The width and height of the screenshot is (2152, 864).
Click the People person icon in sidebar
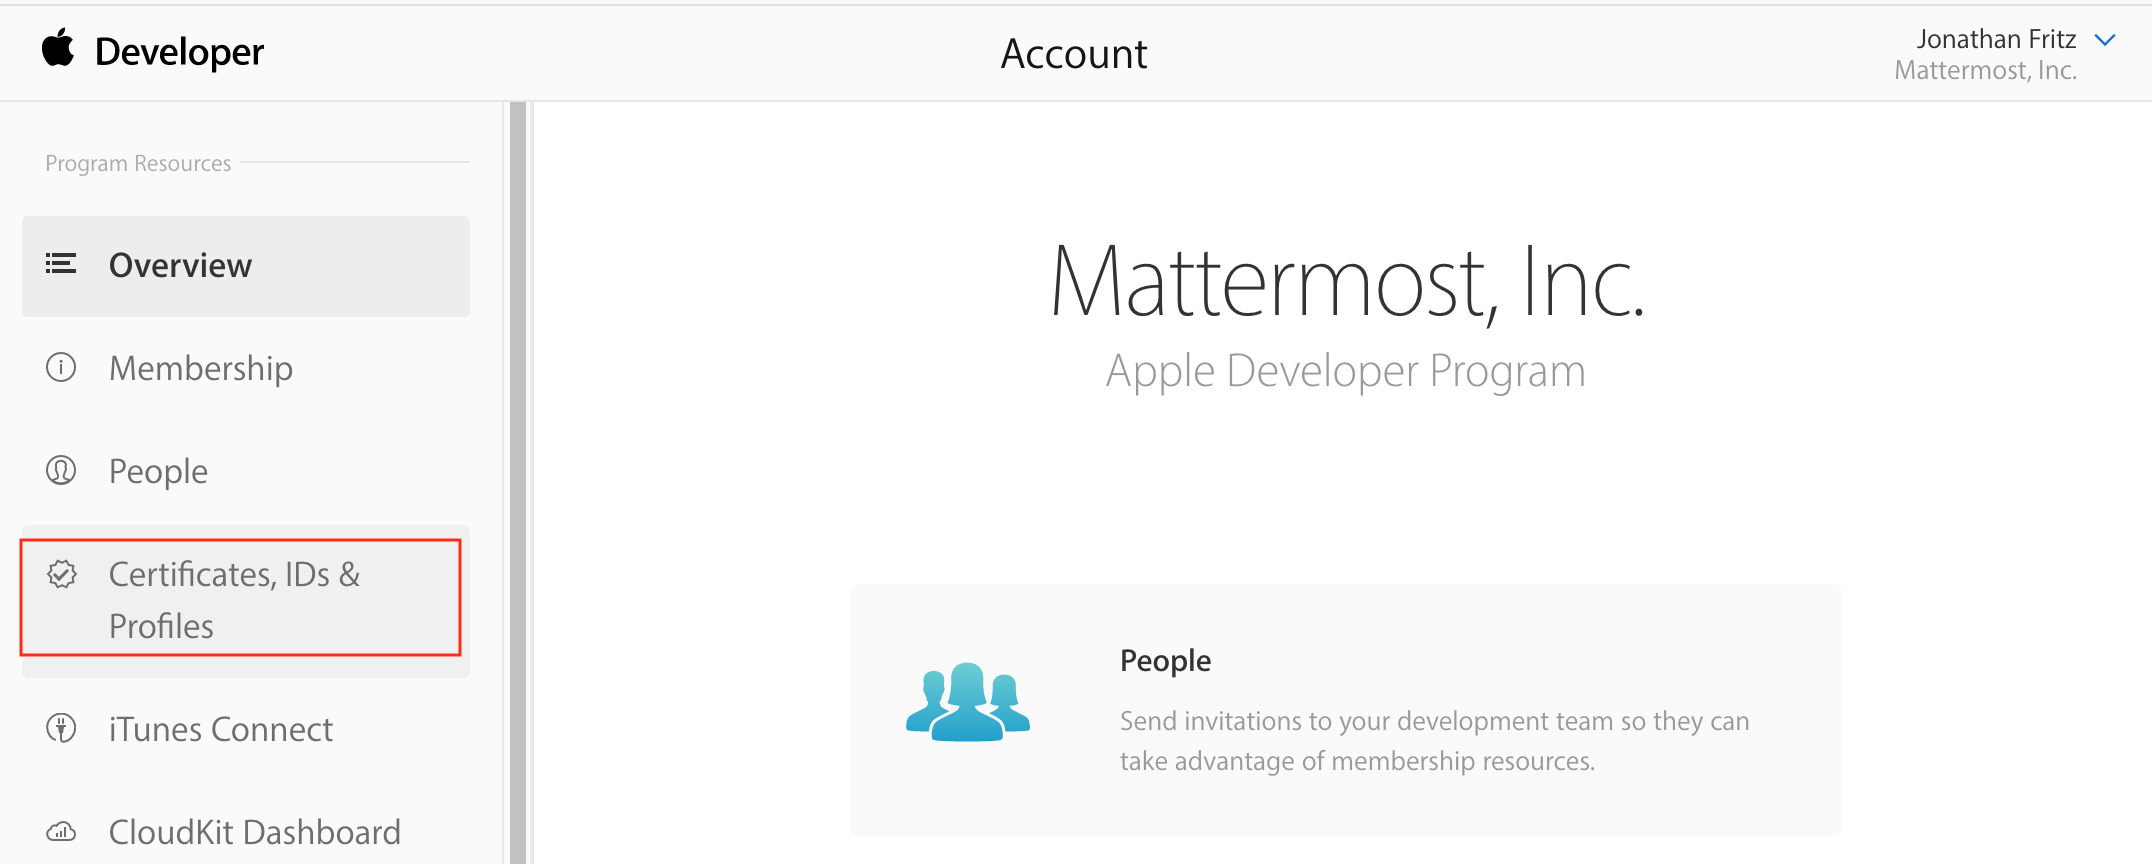(x=61, y=470)
